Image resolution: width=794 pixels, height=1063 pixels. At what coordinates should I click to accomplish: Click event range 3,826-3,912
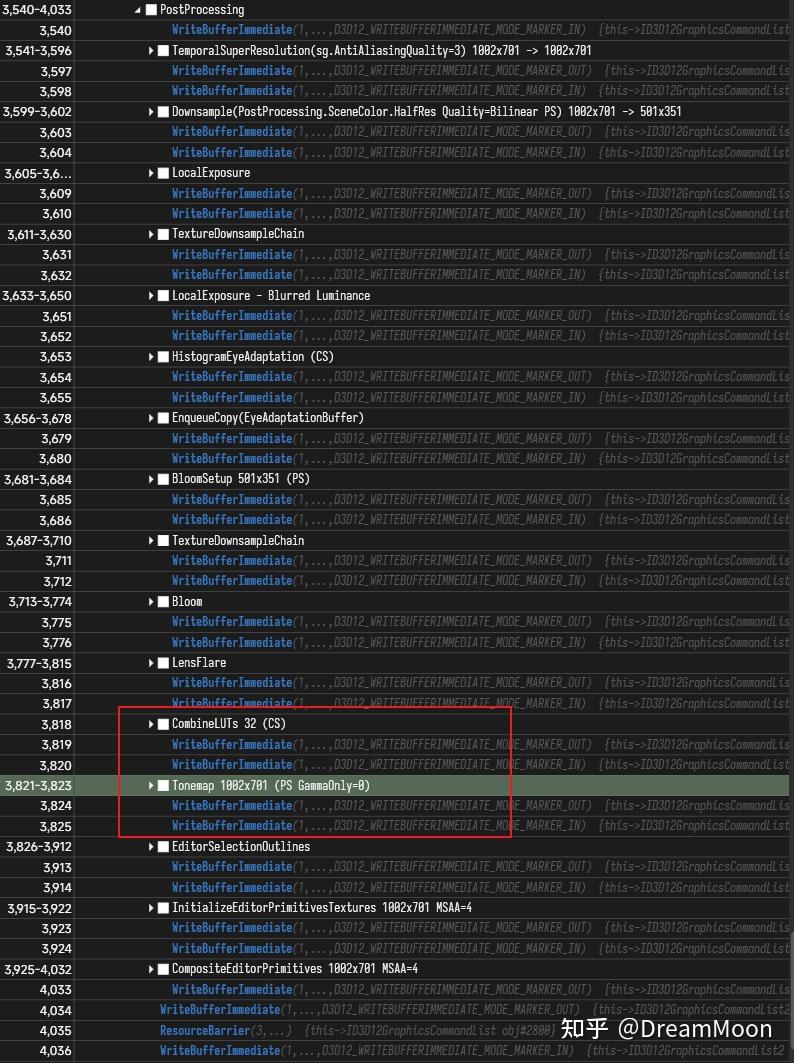39,847
